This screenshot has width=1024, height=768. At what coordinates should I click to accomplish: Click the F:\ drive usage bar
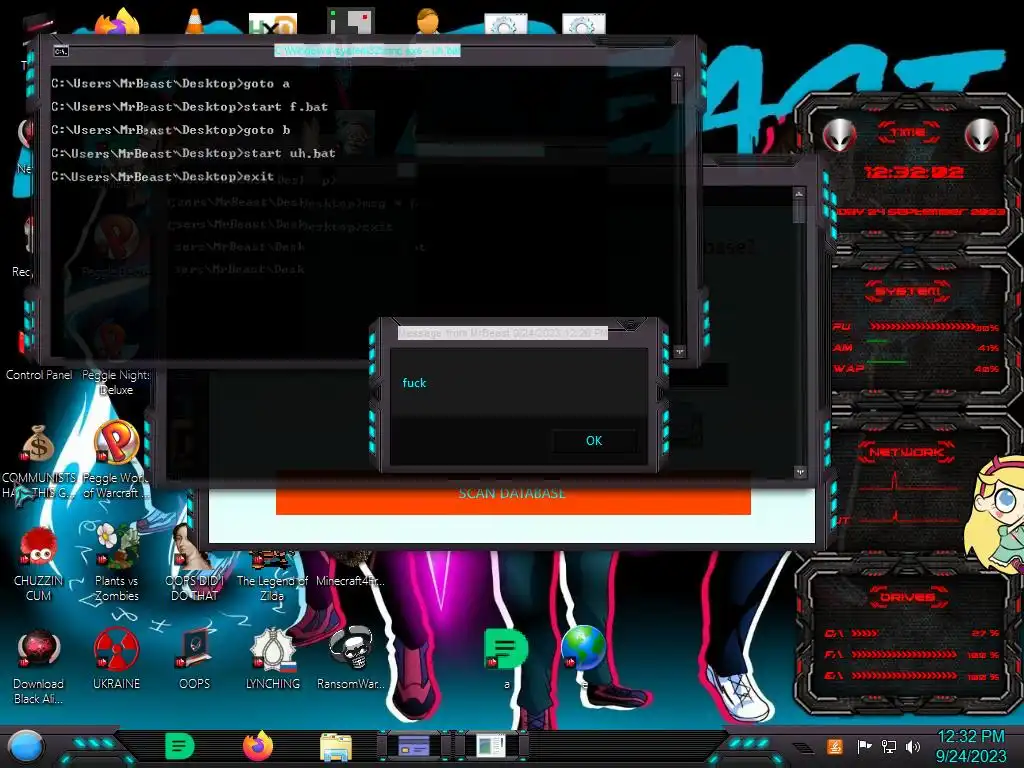pos(904,654)
